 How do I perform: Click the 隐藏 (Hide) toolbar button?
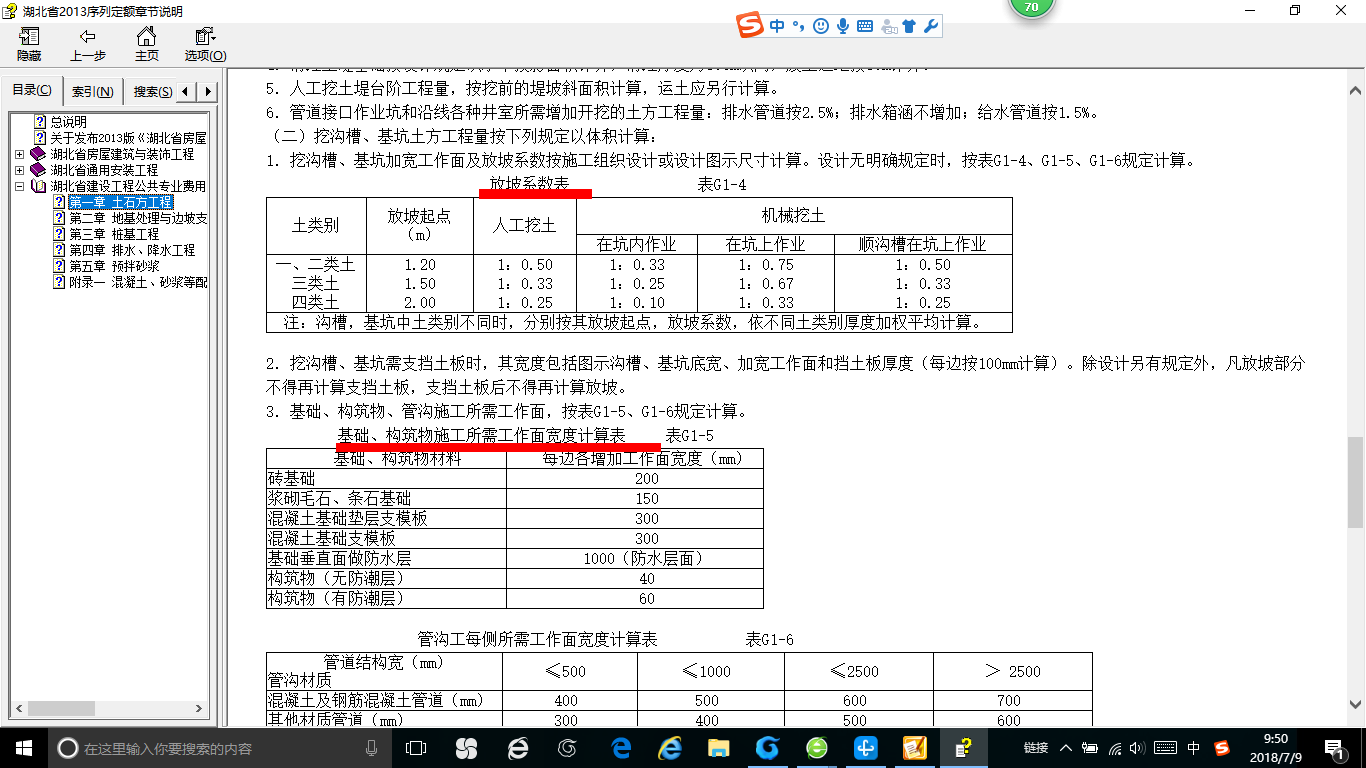coord(29,45)
